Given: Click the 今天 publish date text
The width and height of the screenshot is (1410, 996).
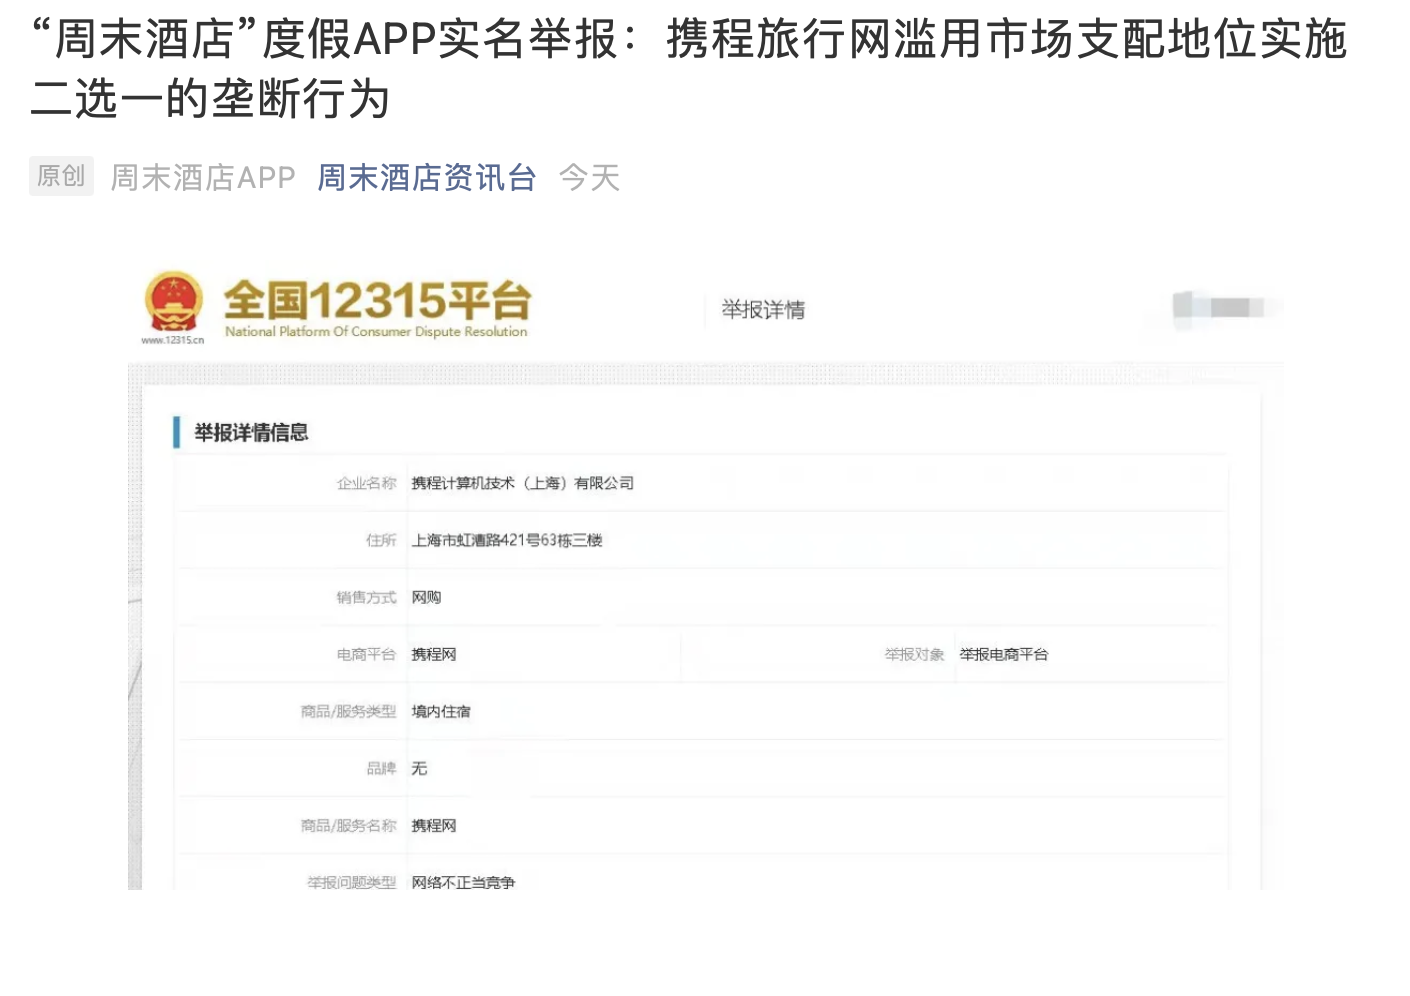Looking at the screenshot, I should pyautogui.click(x=589, y=177).
